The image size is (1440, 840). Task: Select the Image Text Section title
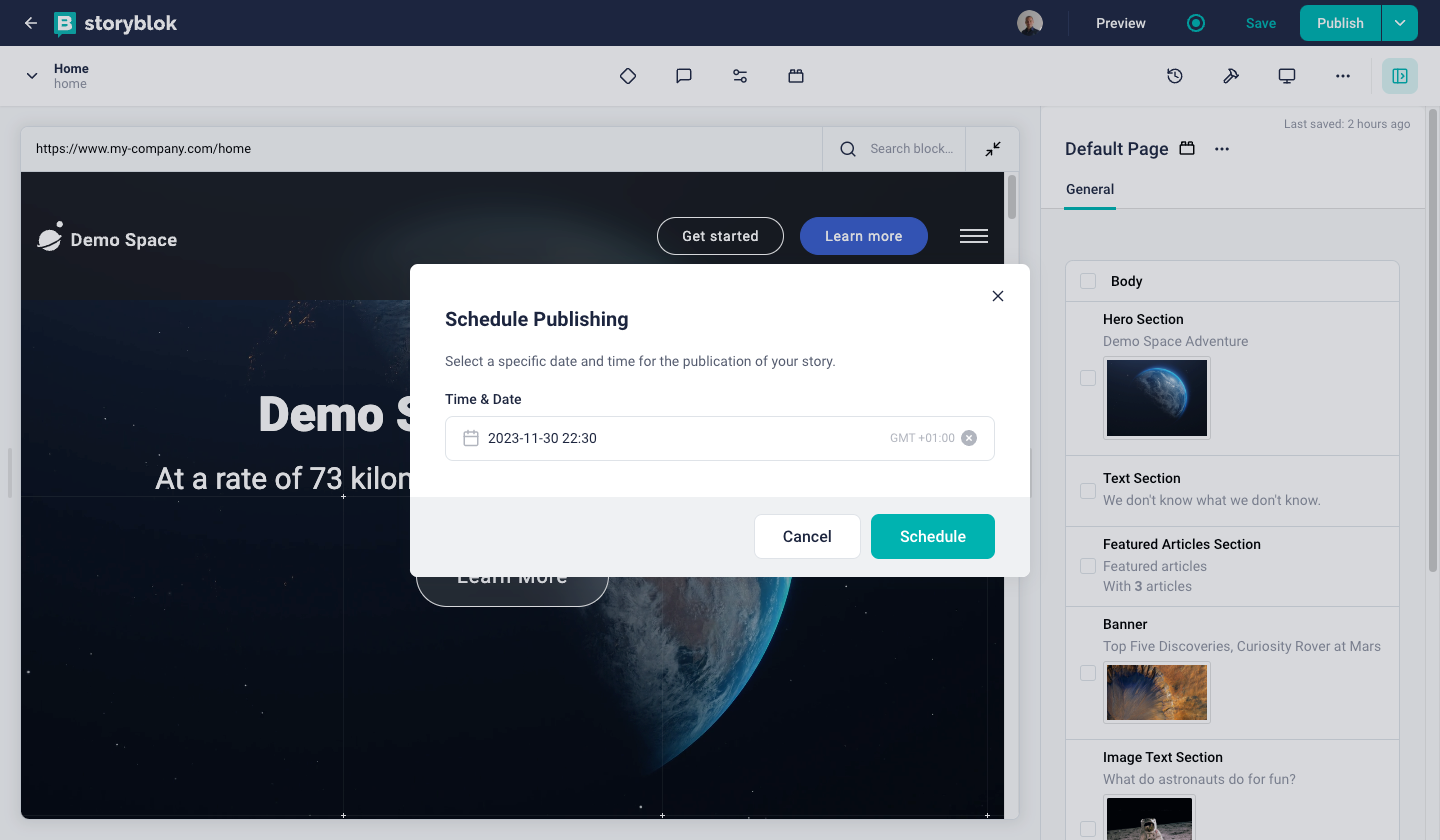1163,757
